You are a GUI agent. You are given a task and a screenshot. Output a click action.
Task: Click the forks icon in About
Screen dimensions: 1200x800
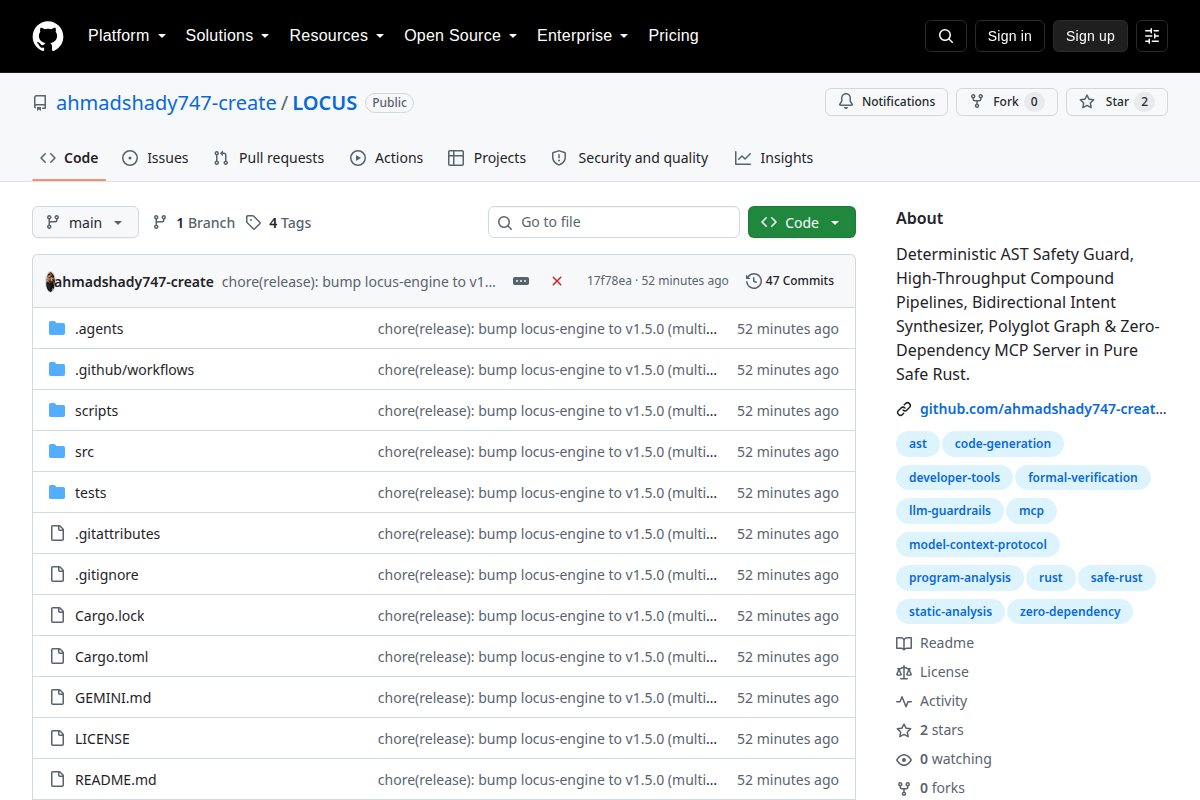tap(904, 788)
